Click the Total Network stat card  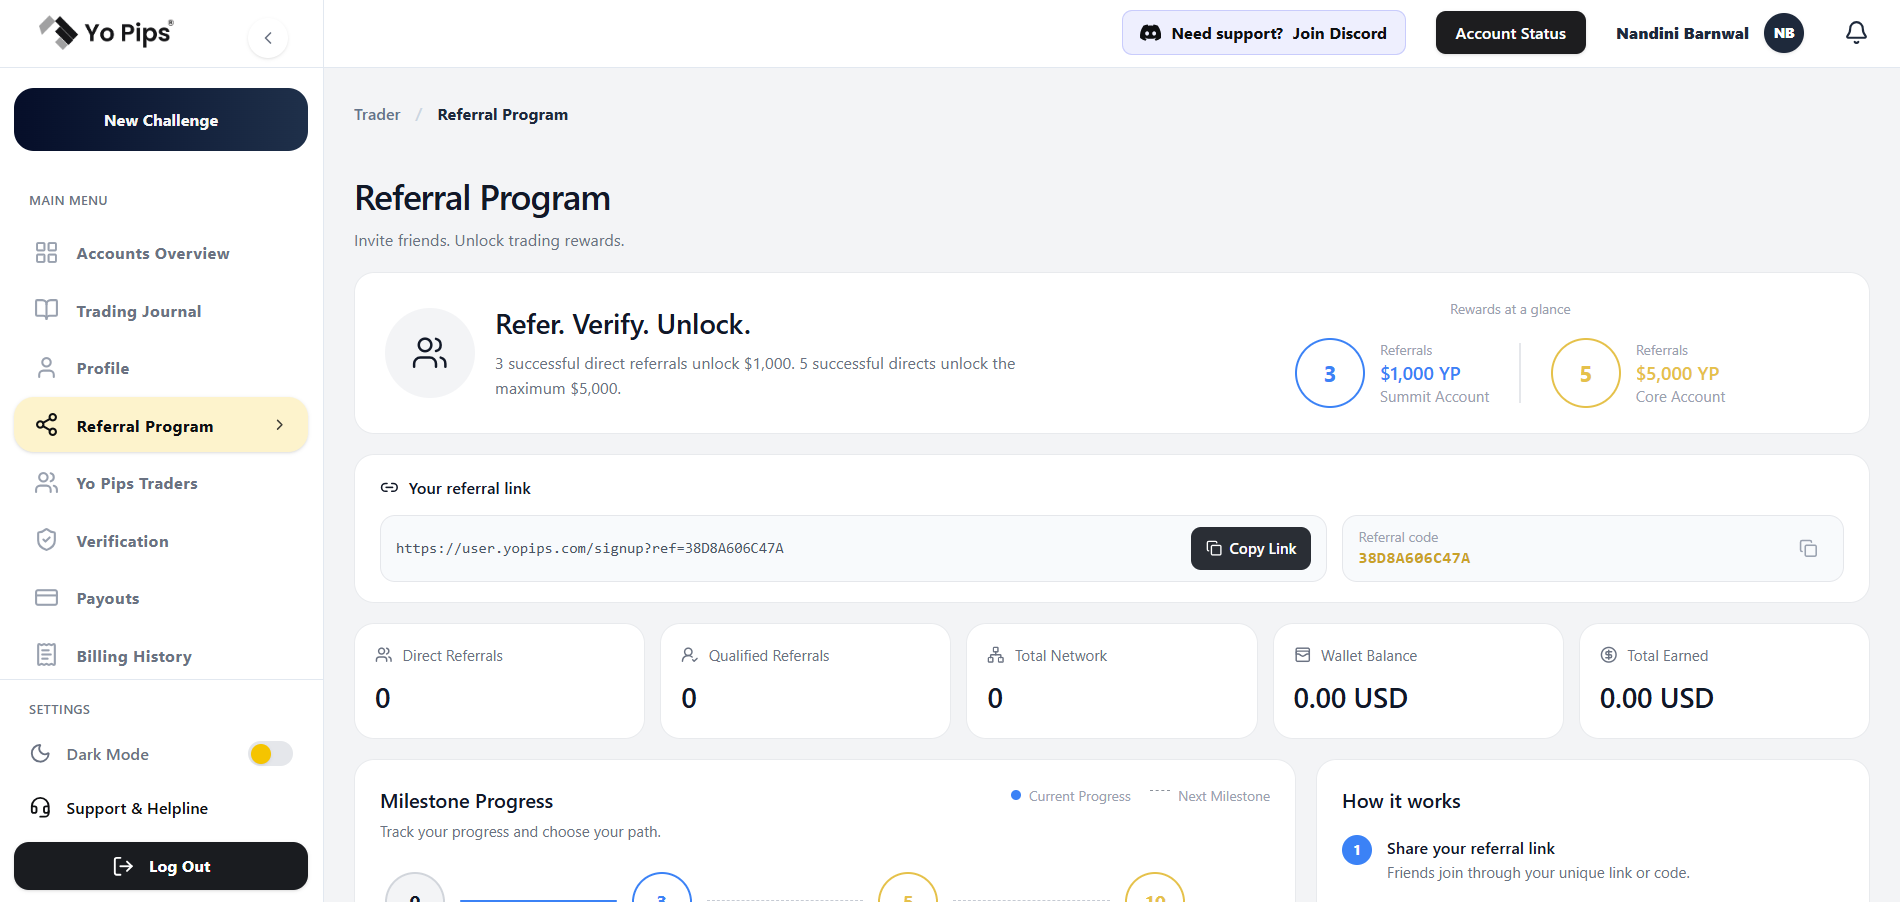(1112, 681)
